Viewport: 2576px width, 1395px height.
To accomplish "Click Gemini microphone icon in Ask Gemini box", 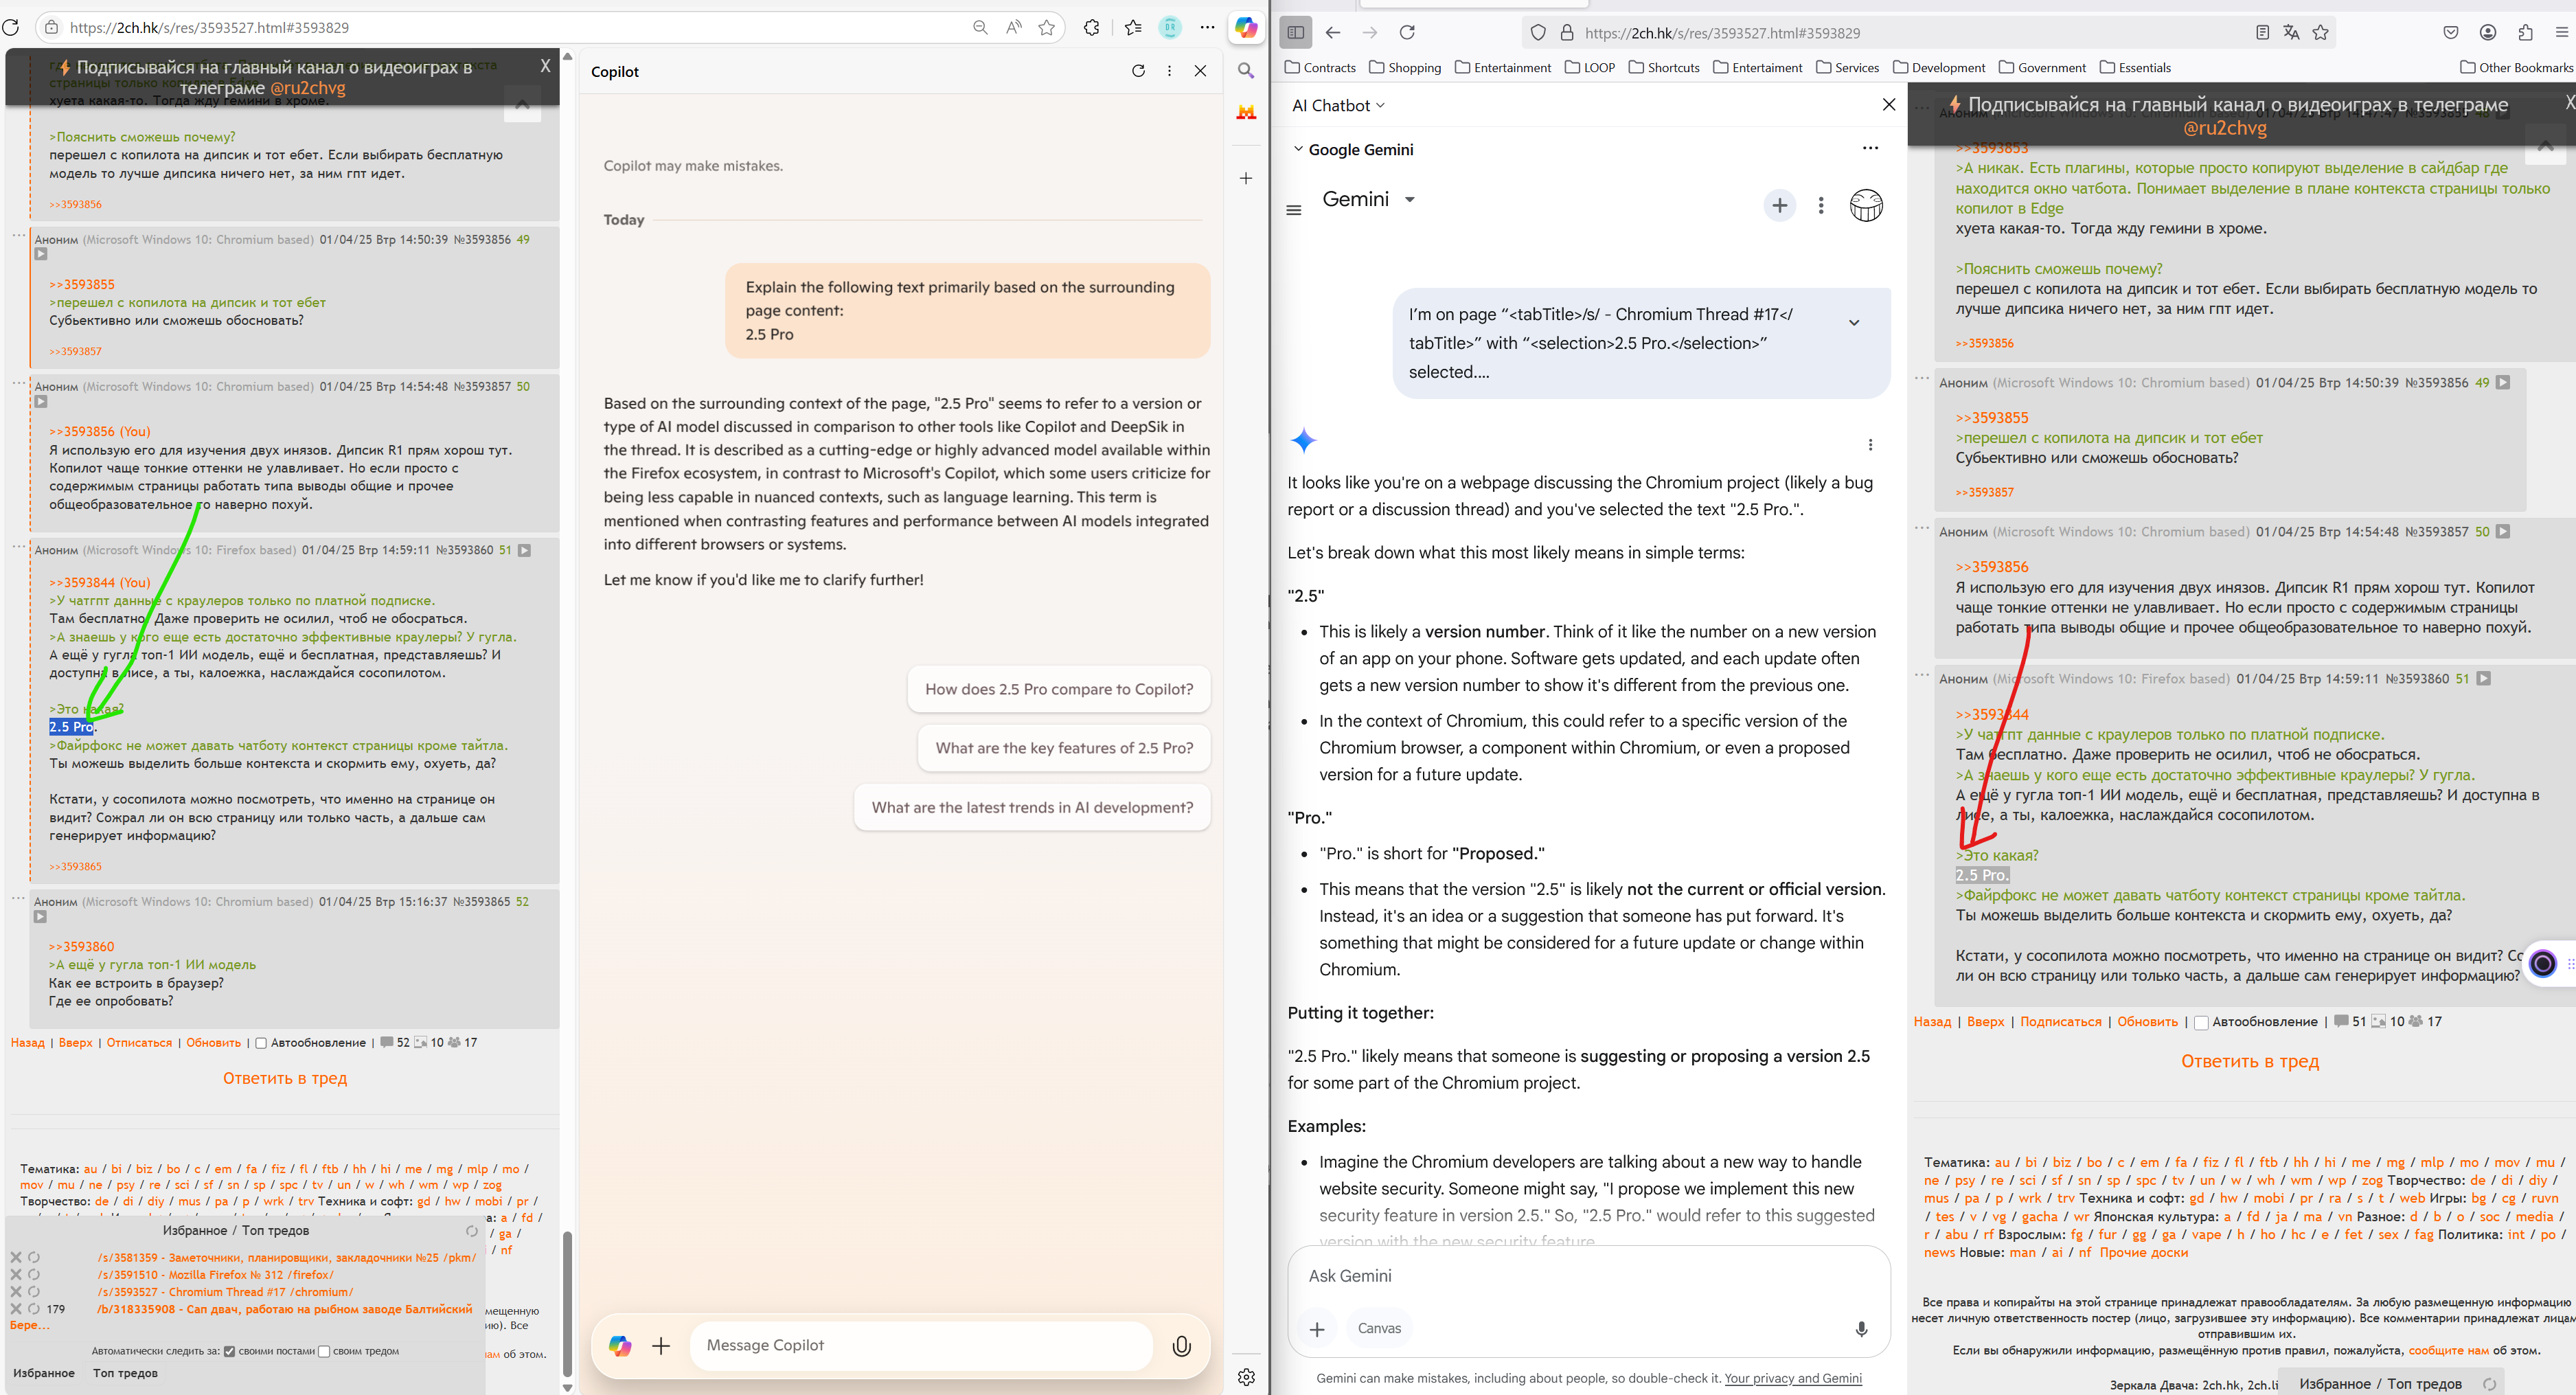I will click(x=1861, y=1329).
